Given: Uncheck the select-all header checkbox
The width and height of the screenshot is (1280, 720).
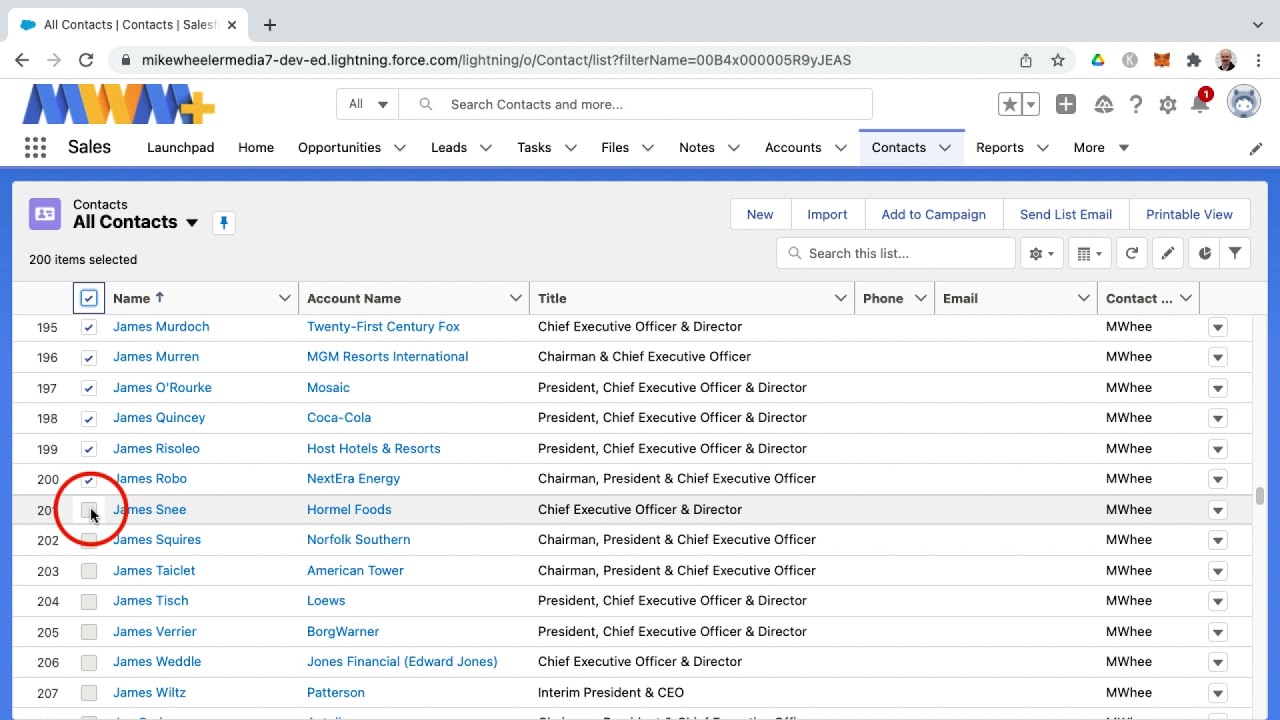Looking at the screenshot, I should (89, 298).
